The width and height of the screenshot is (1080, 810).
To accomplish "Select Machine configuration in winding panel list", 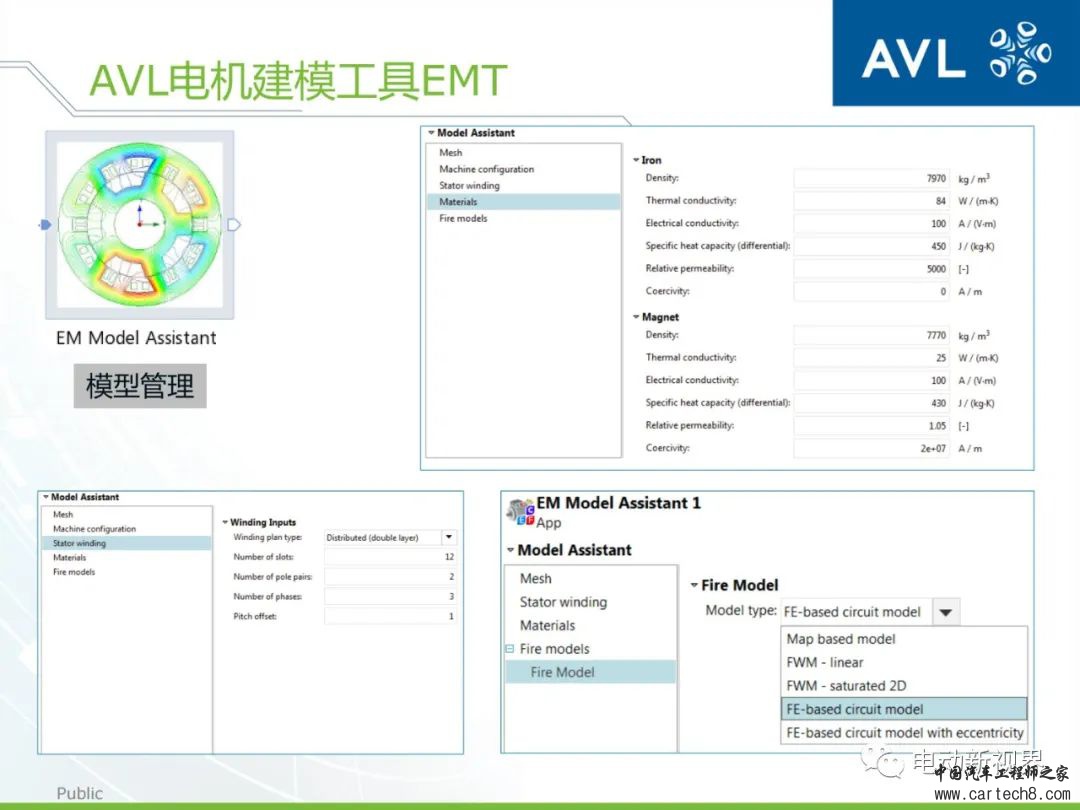I will click(x=94, y=529).
